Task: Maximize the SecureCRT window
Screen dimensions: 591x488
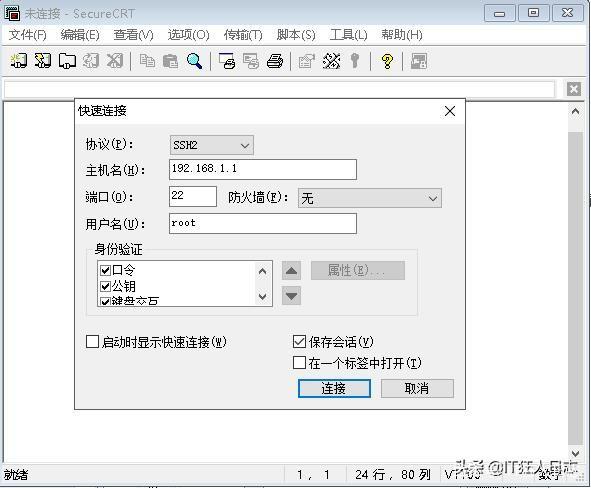Action: coord(533,14)
